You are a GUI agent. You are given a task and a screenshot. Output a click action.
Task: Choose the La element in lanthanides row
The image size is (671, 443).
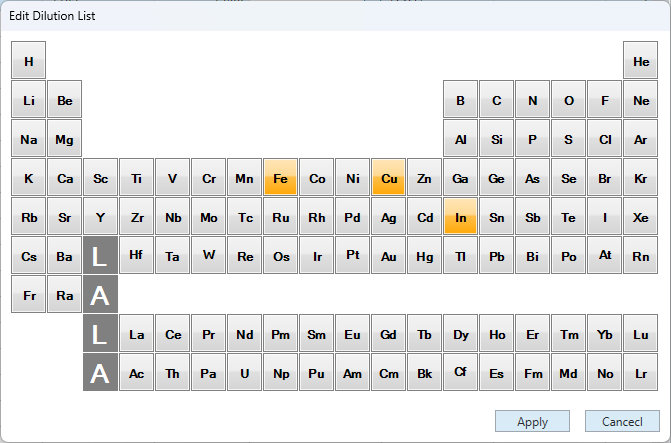[x=137, y=333]
